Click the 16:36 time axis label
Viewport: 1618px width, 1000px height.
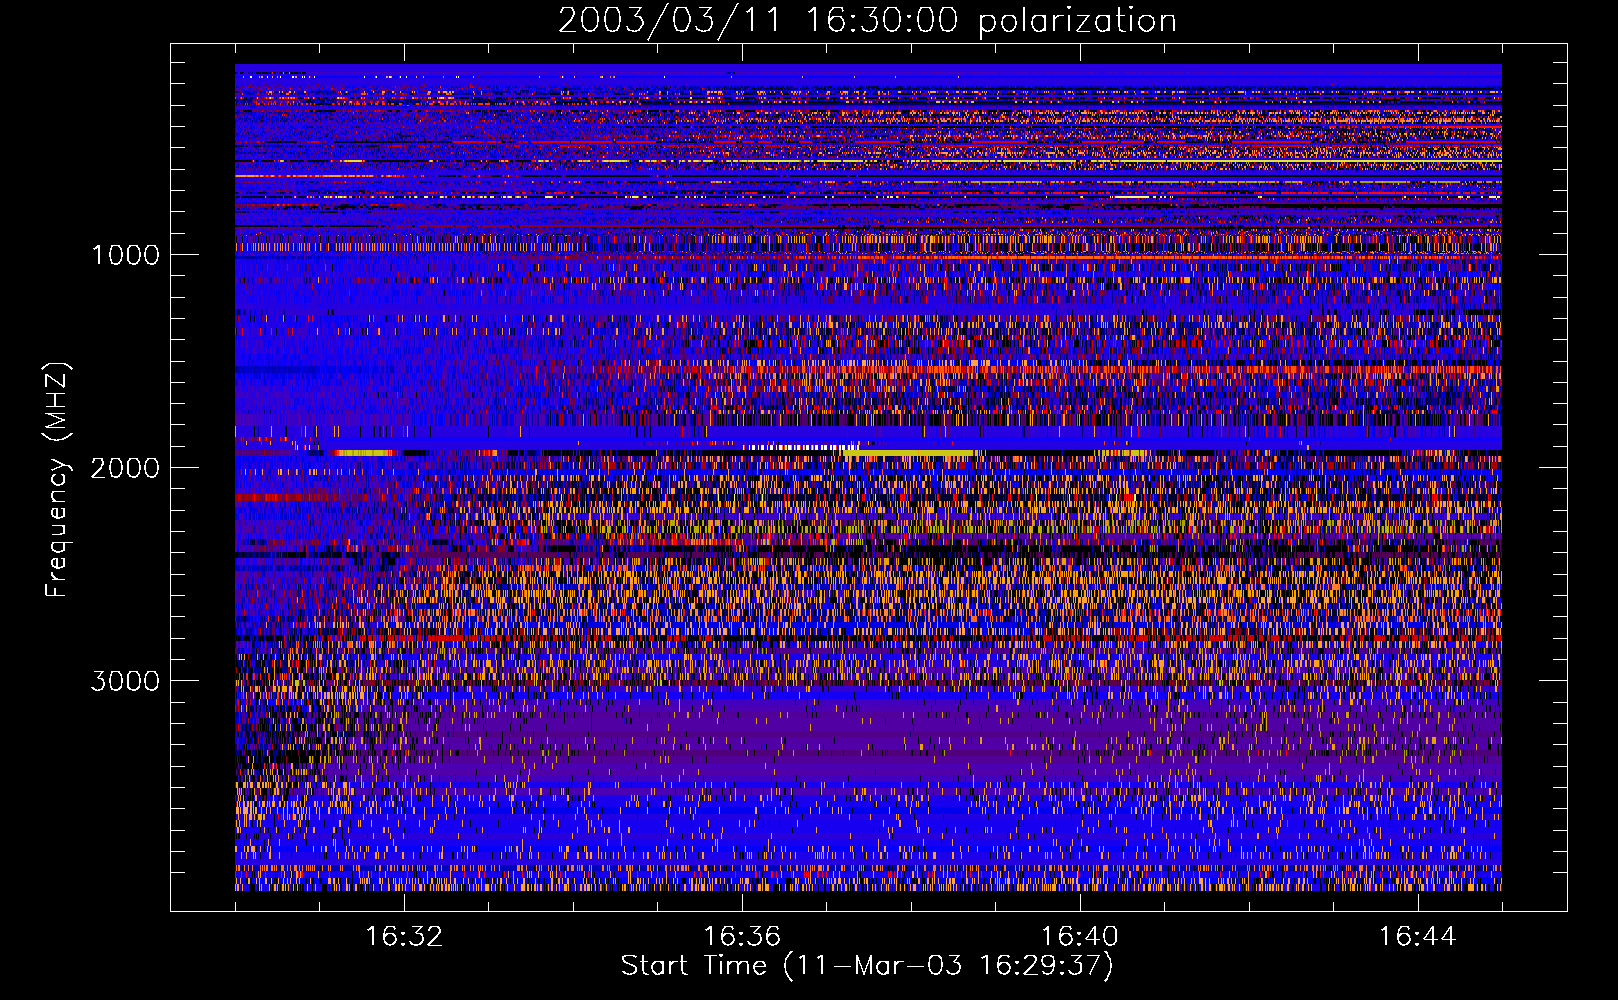click(742, 937)
